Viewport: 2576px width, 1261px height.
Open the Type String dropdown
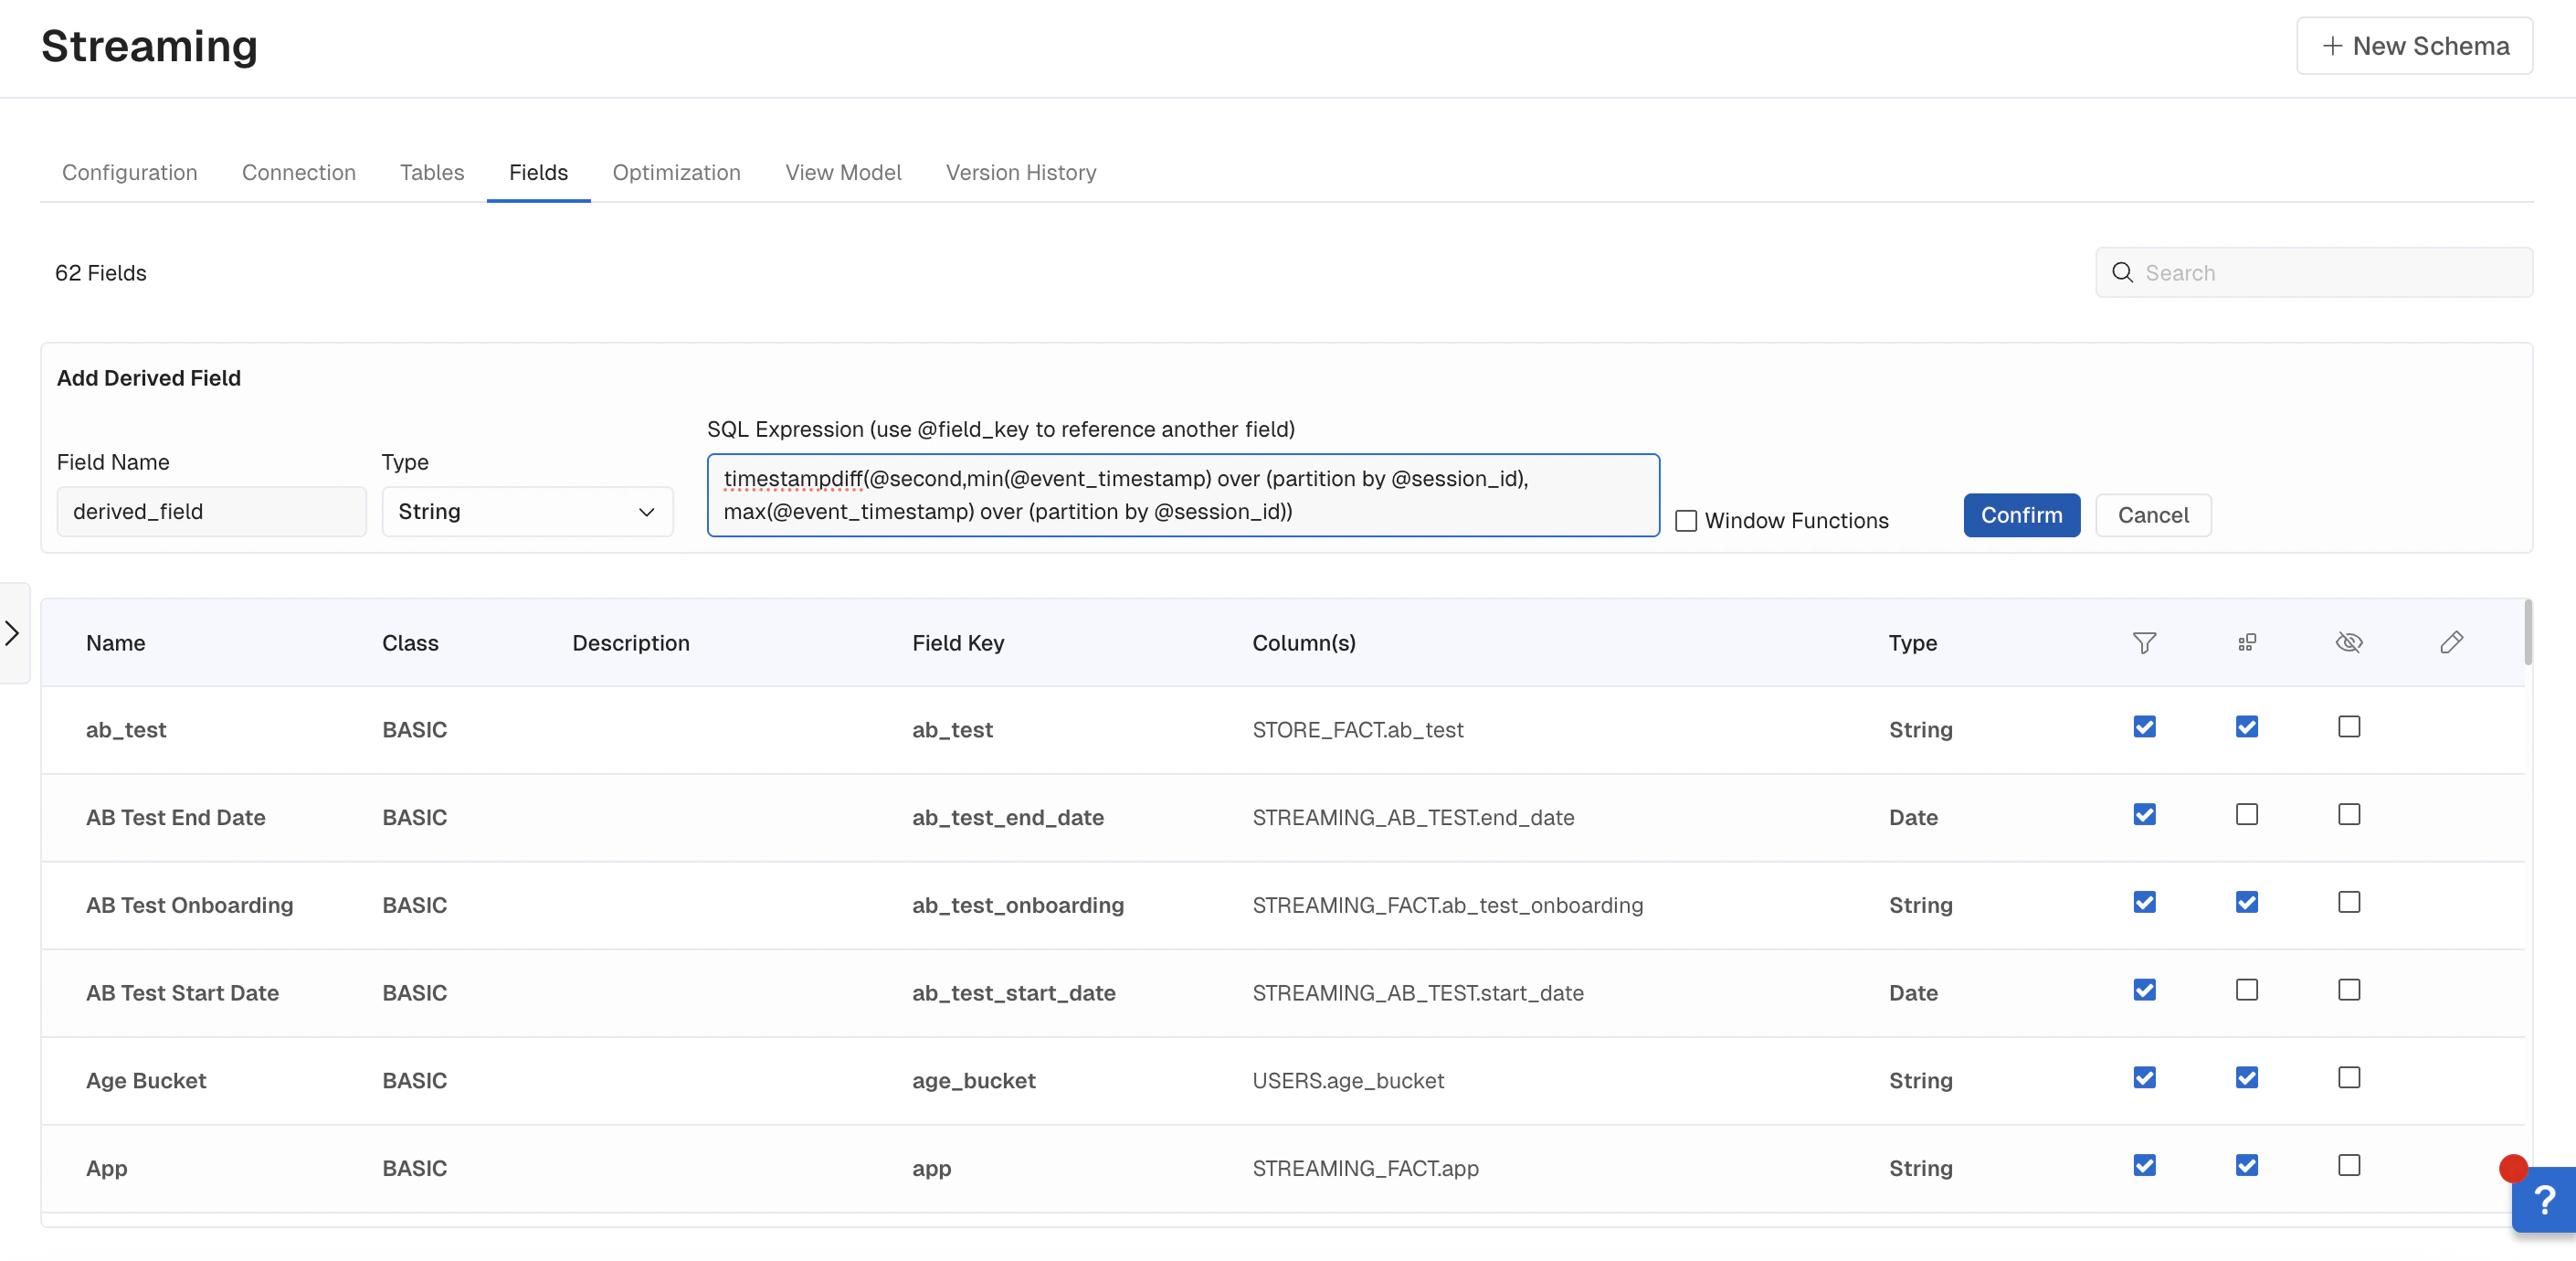pos(527,512)
